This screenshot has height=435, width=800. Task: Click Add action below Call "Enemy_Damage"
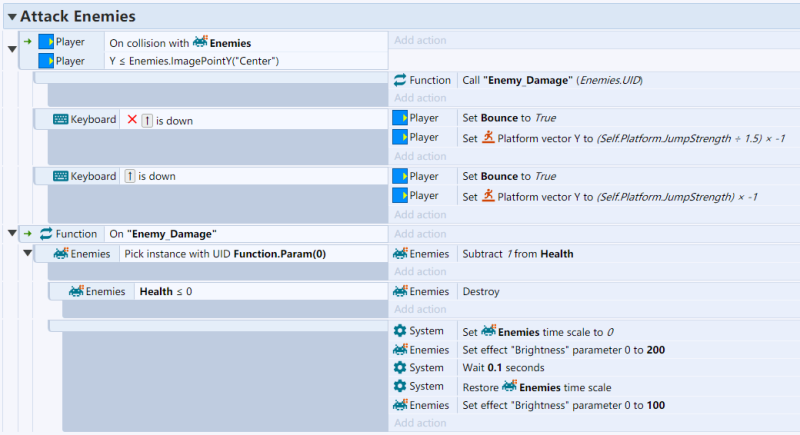[419, 98]
